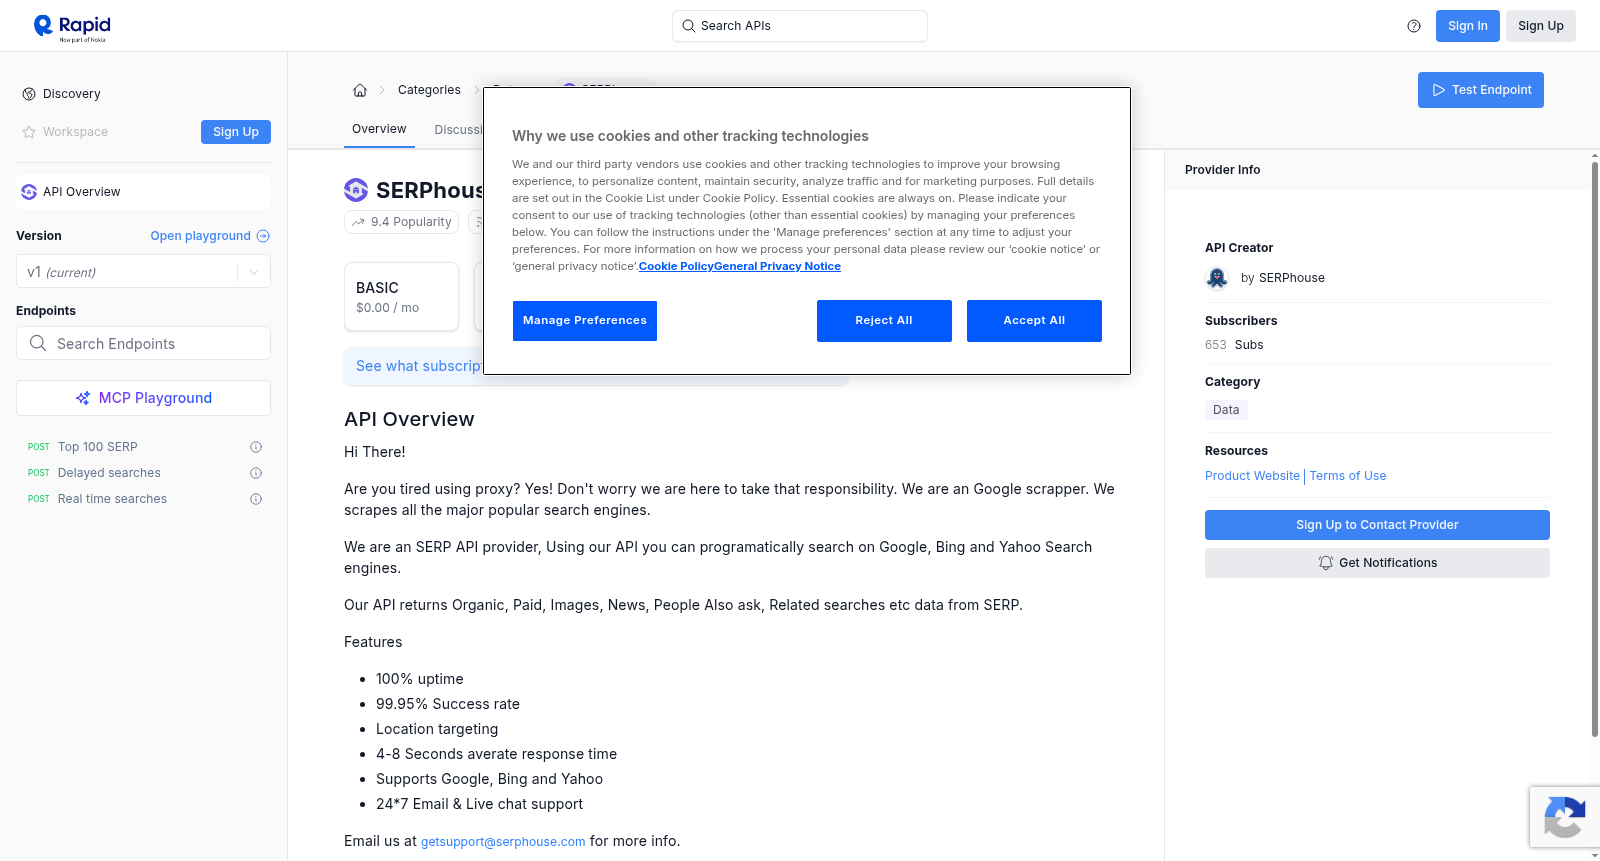Open the Real time searches endpoint
The image size is (1600, 861).
(112, 499)
